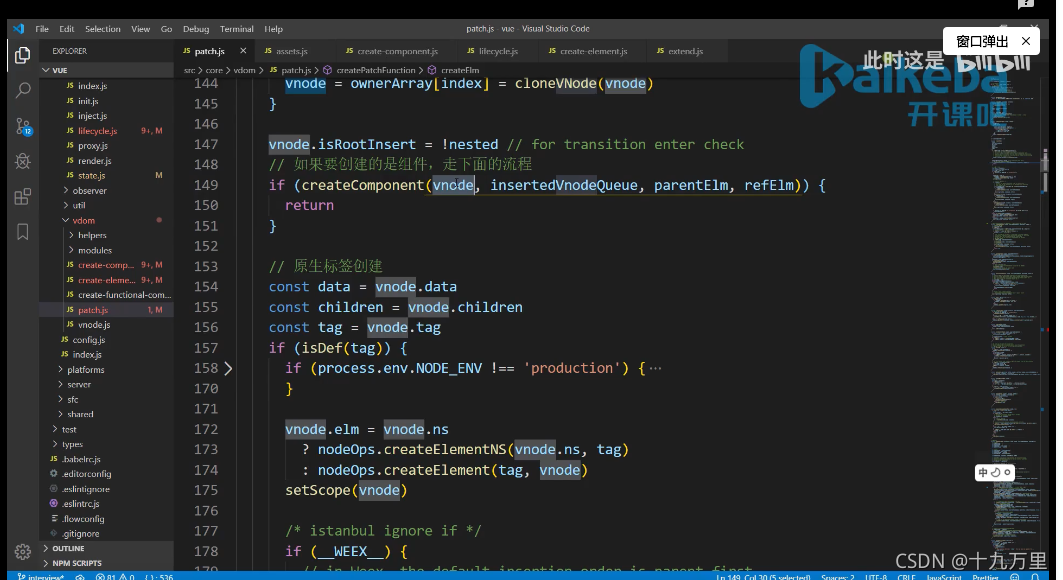Click core in the breadcrumb path
The width and height of the screenshot is (1063, 580).
tap(214, 70)
